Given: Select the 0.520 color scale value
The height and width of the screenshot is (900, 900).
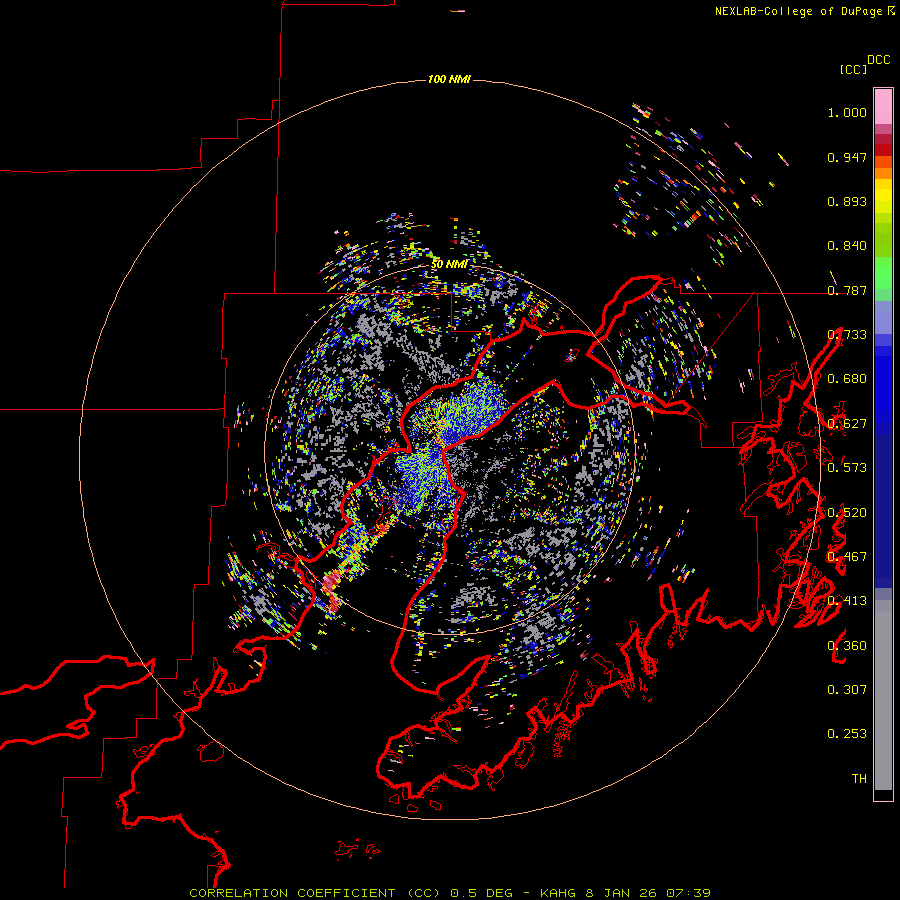Looking at the screenshot, I should tap(847, 513).
